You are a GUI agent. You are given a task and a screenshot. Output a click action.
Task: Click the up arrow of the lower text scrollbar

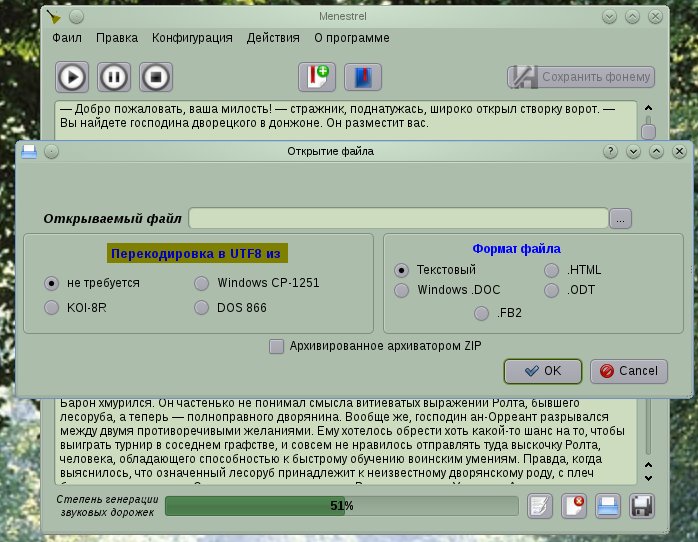click(x=649, y=465)
